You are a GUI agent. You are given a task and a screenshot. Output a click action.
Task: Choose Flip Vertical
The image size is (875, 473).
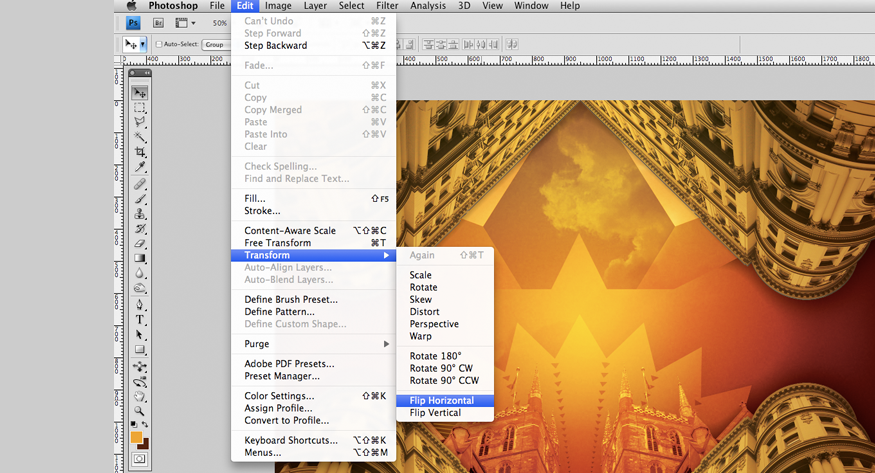(x=445, y=413)
